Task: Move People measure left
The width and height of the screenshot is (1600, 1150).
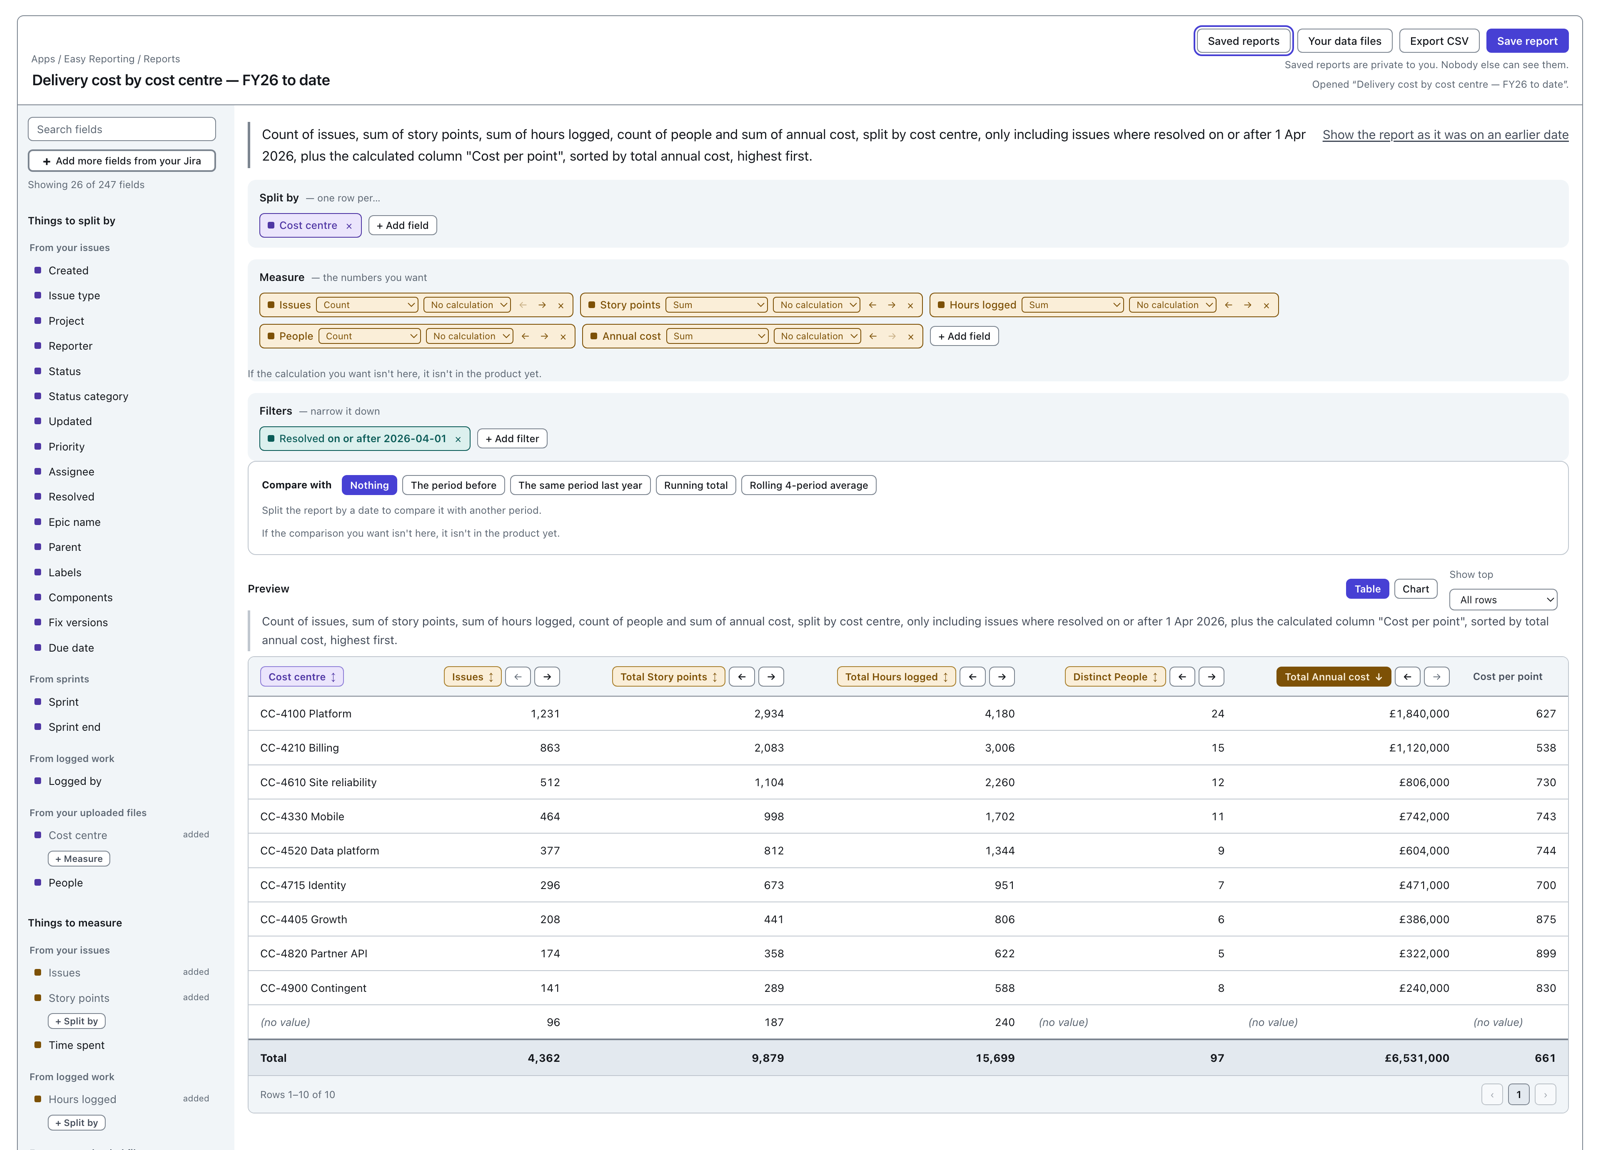Action: tap(525, 336)
